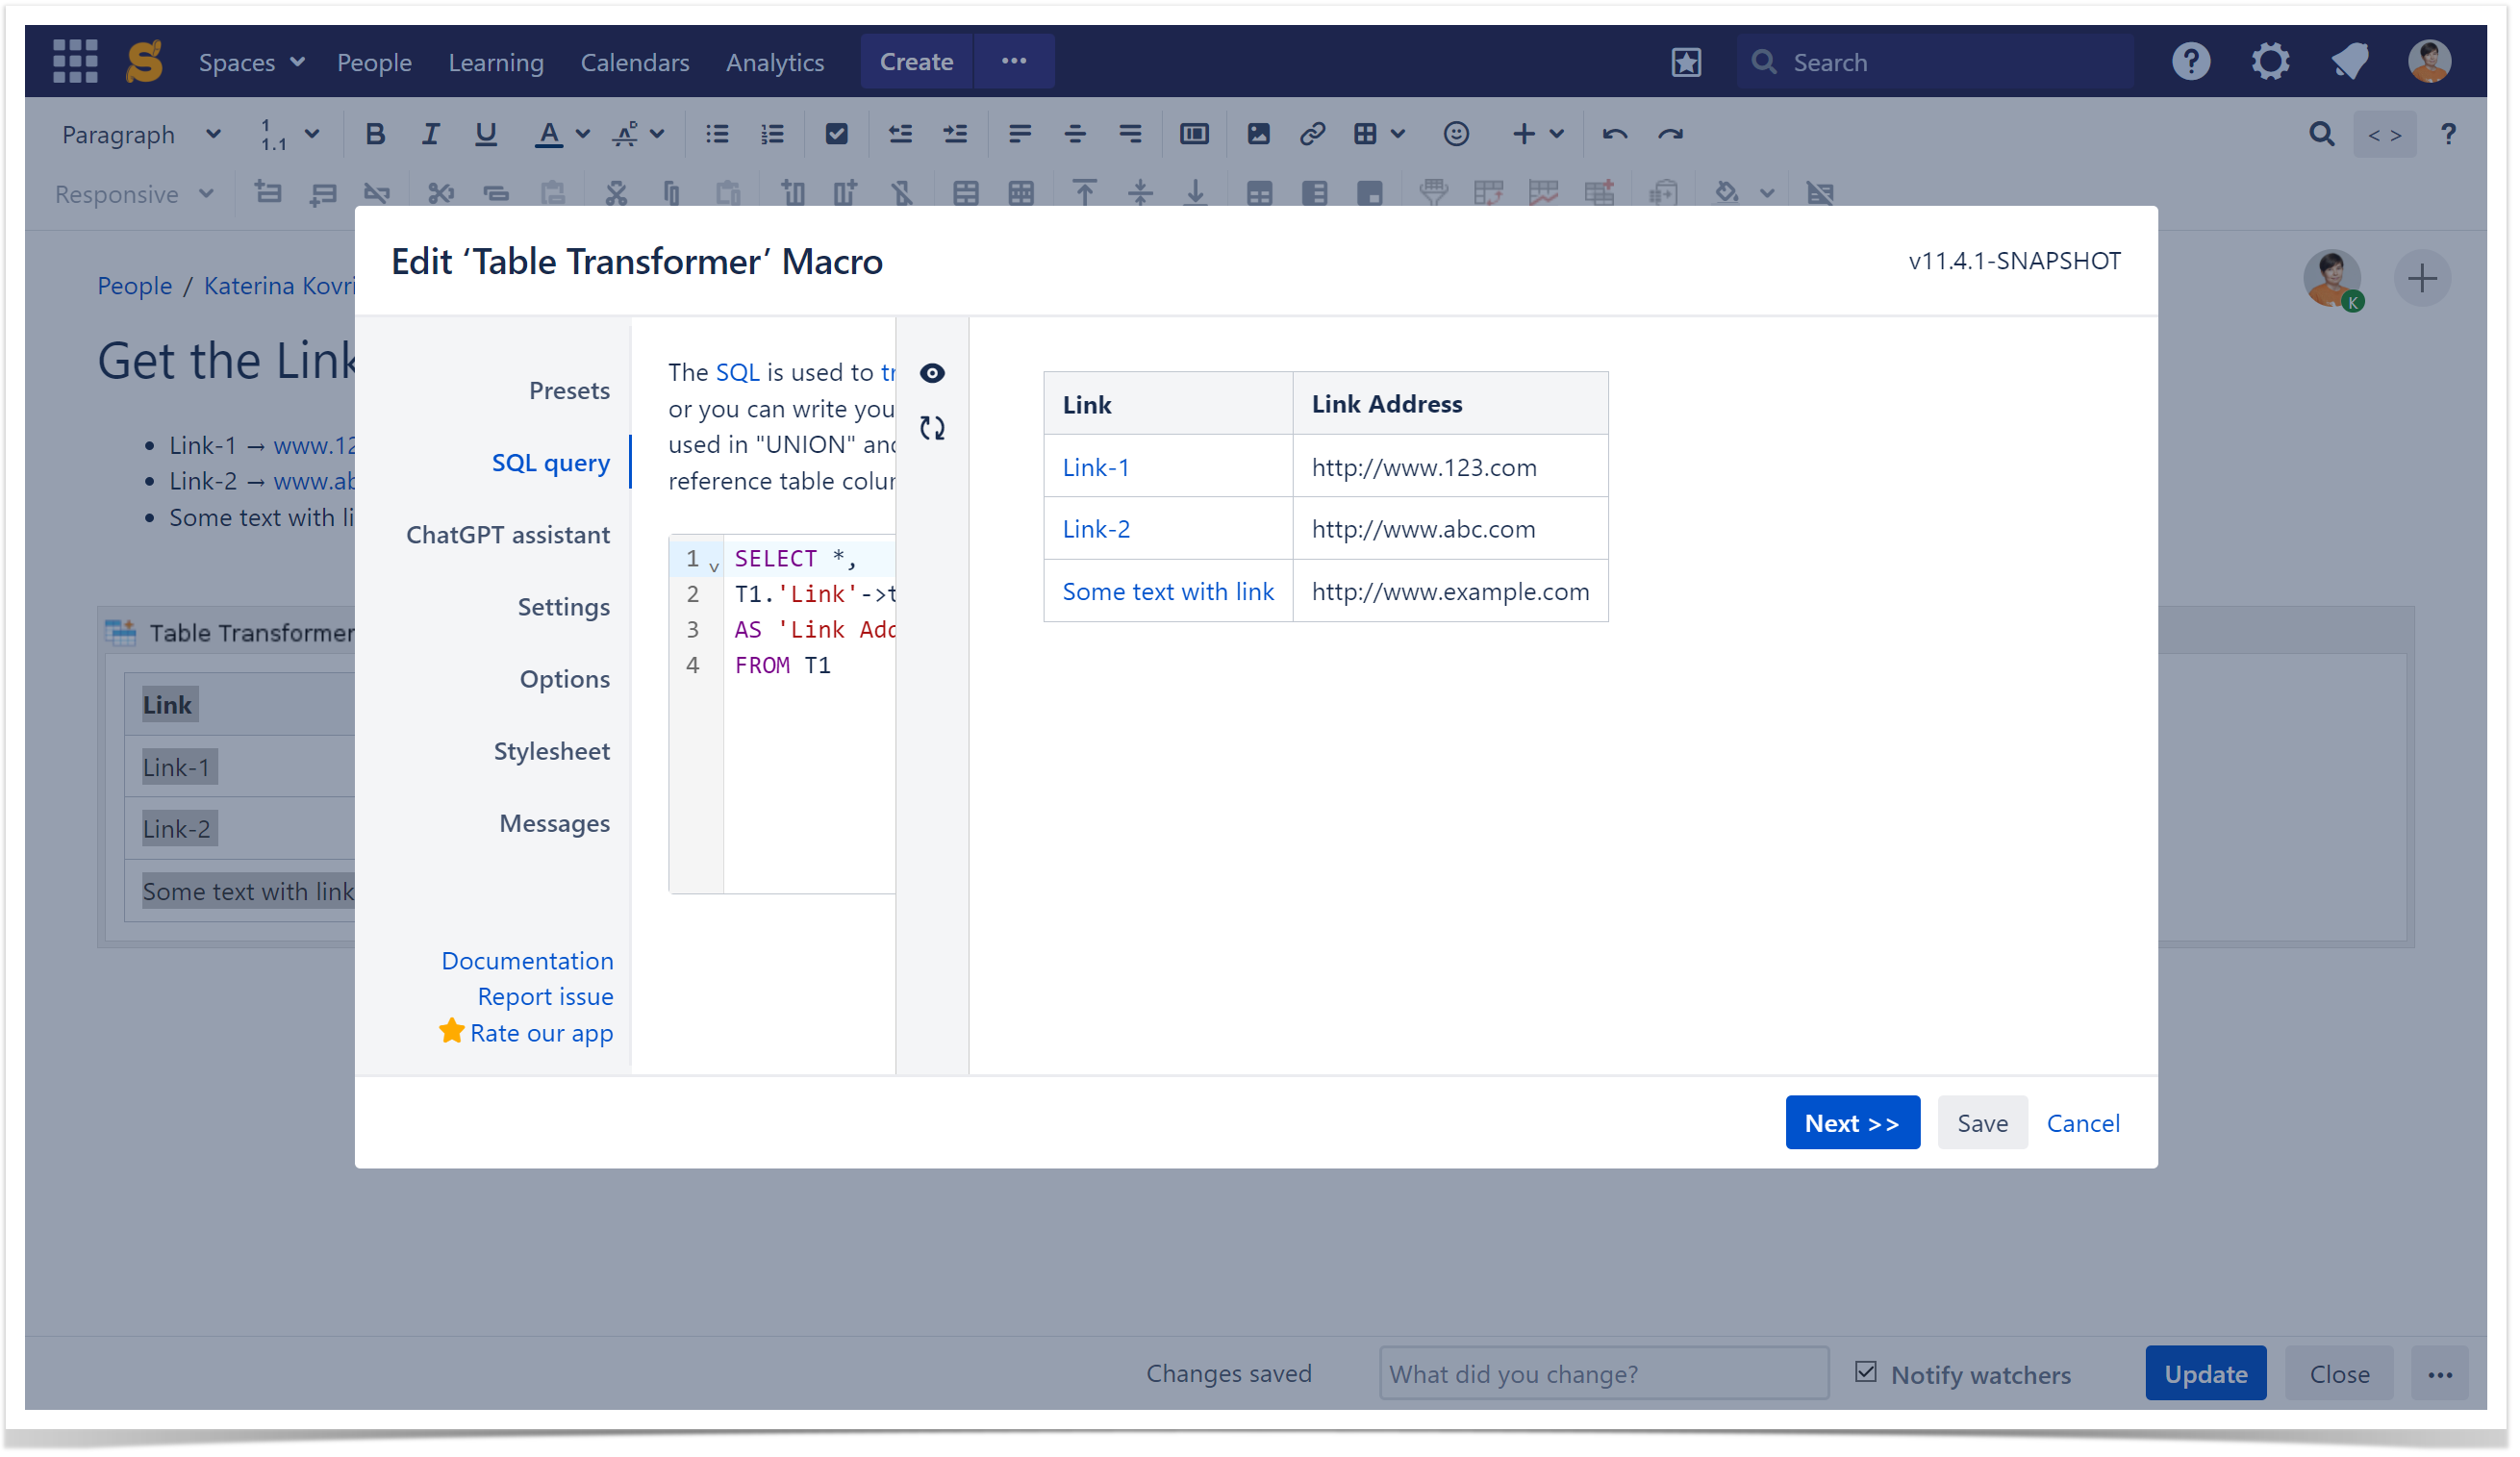Toggle the Notify watchers checkbox

[1866, 1373]
